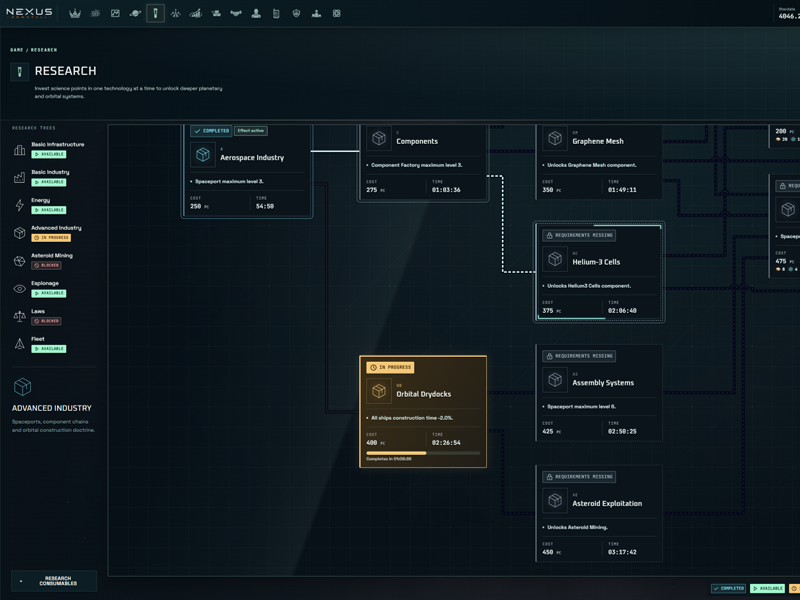Select the Espionage eye icon
Screen dimensions: 800x600
coord(19,289)
